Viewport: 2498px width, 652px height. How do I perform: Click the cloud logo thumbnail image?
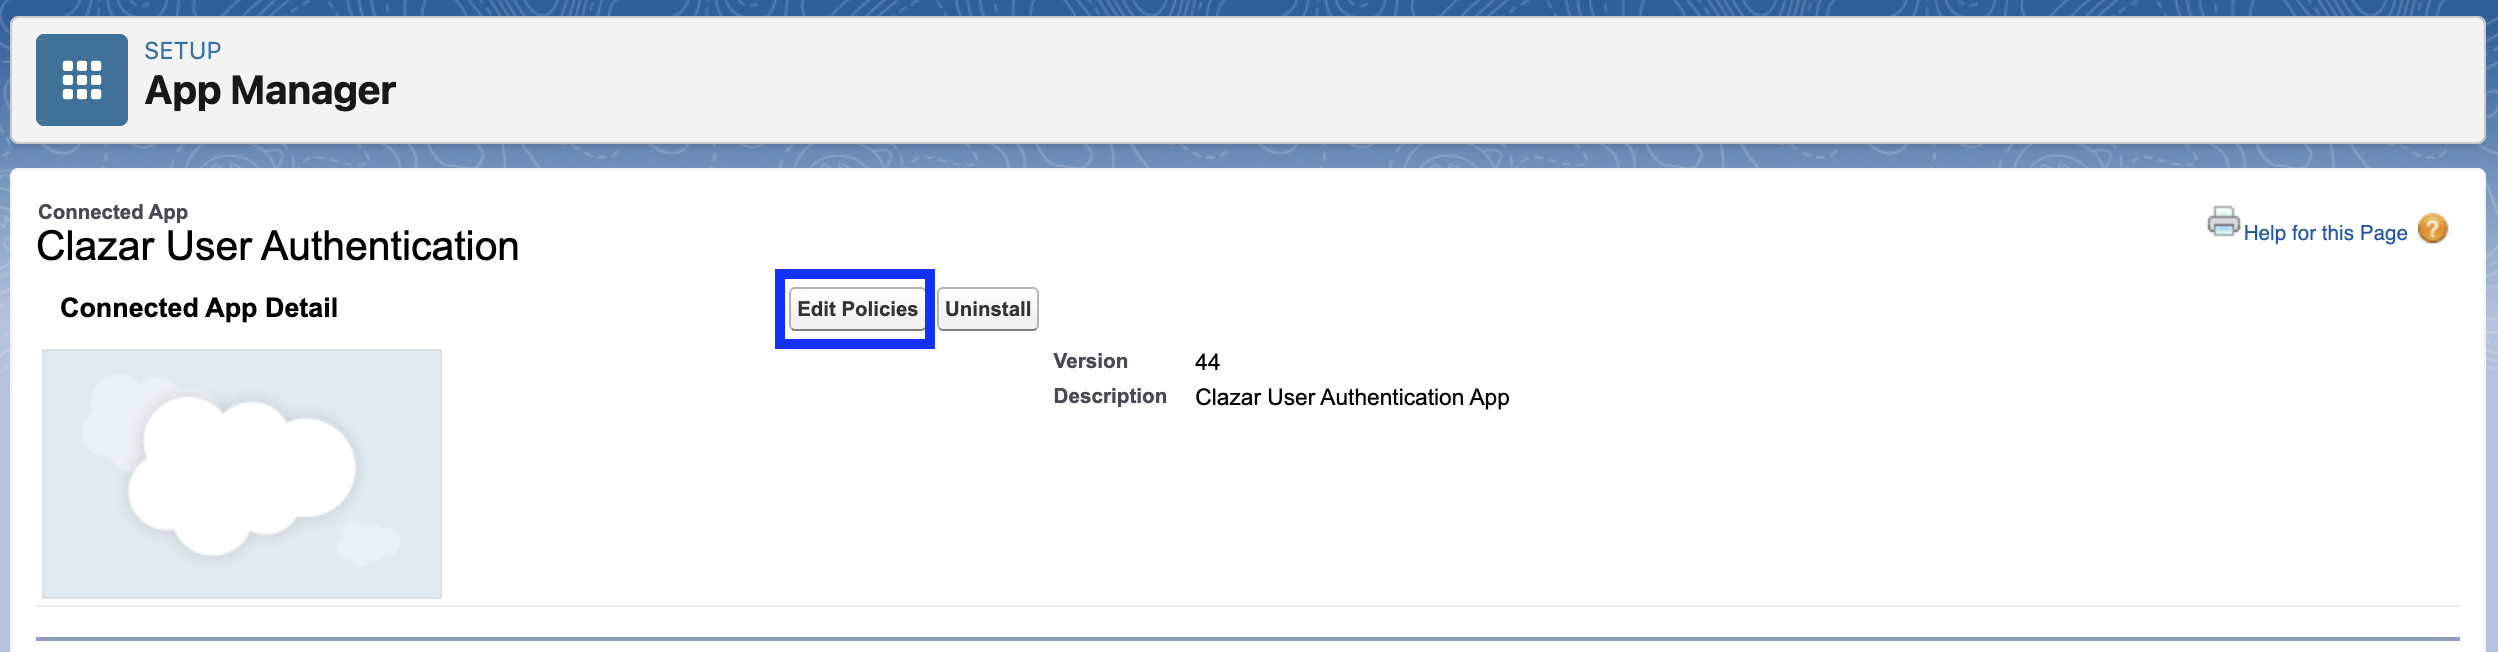coord(242,474)
